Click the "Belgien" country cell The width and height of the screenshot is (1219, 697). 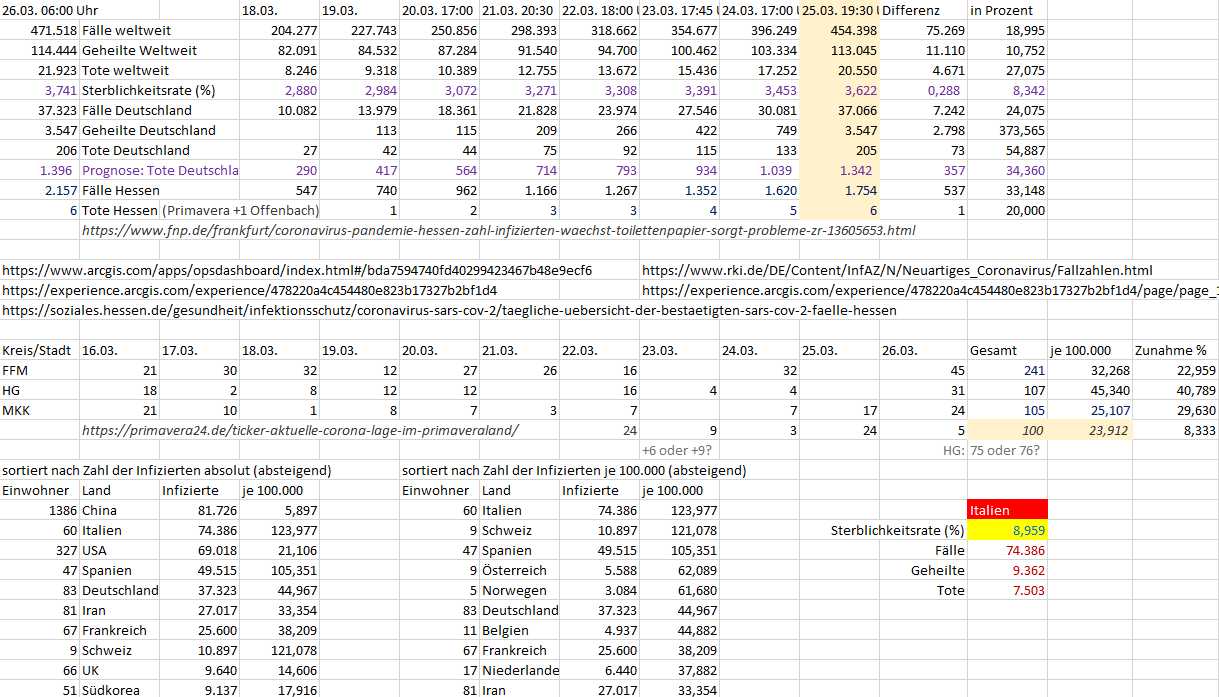[505, 630]
